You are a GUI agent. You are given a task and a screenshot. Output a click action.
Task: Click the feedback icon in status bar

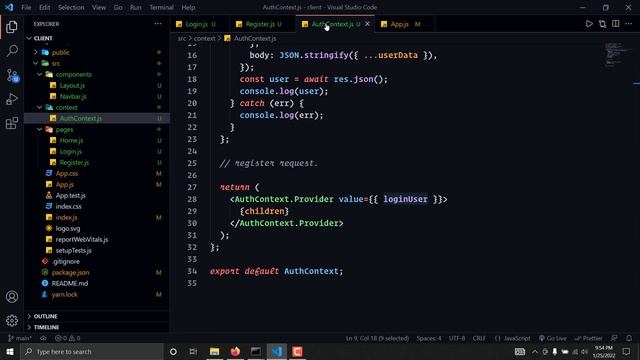[x=614, y=338]
